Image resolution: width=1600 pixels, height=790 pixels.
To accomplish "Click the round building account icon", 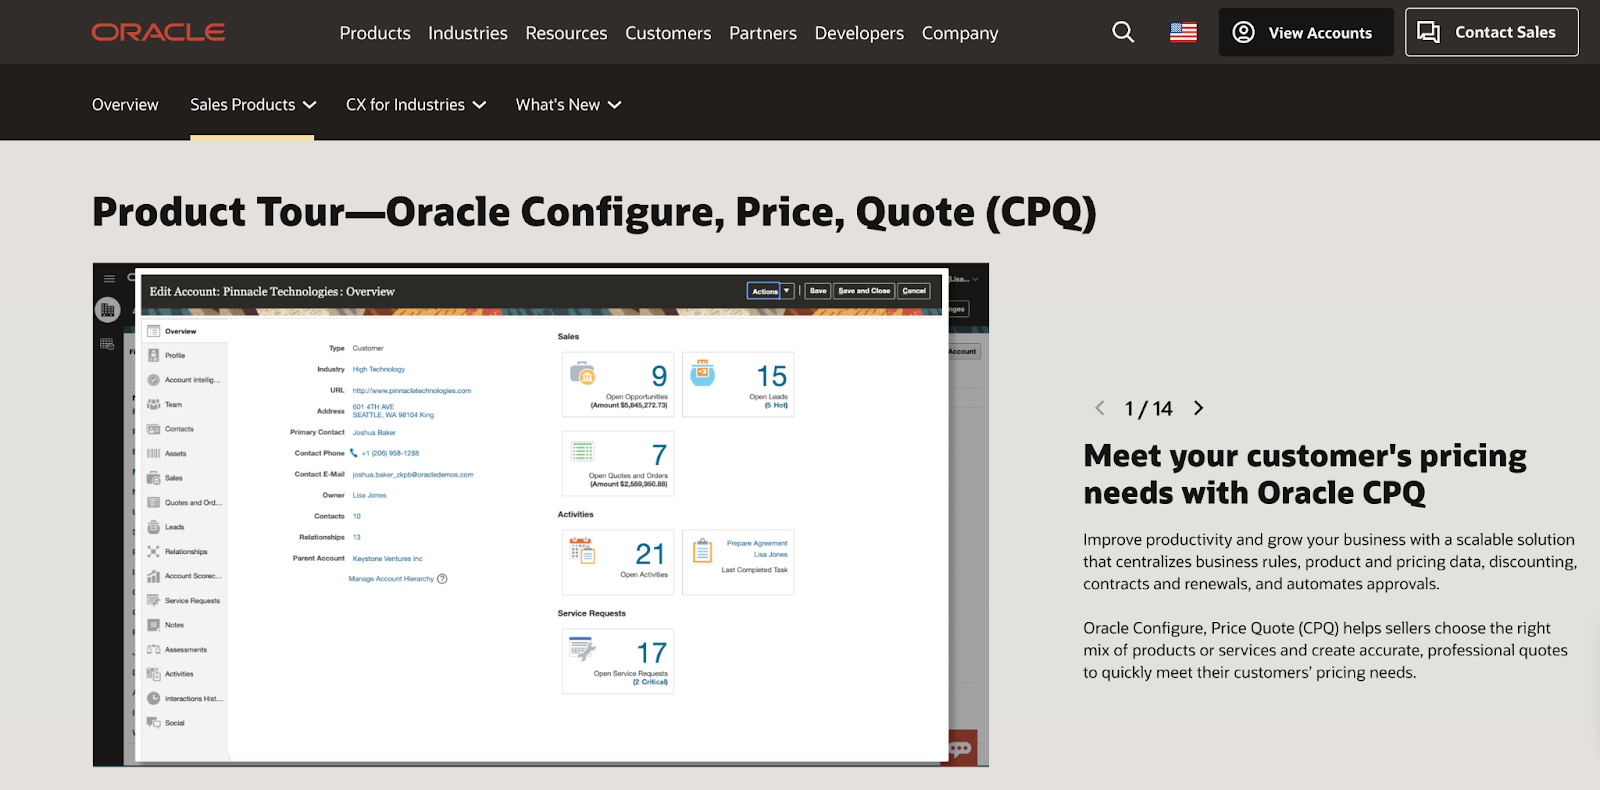I will coord(107,310).
